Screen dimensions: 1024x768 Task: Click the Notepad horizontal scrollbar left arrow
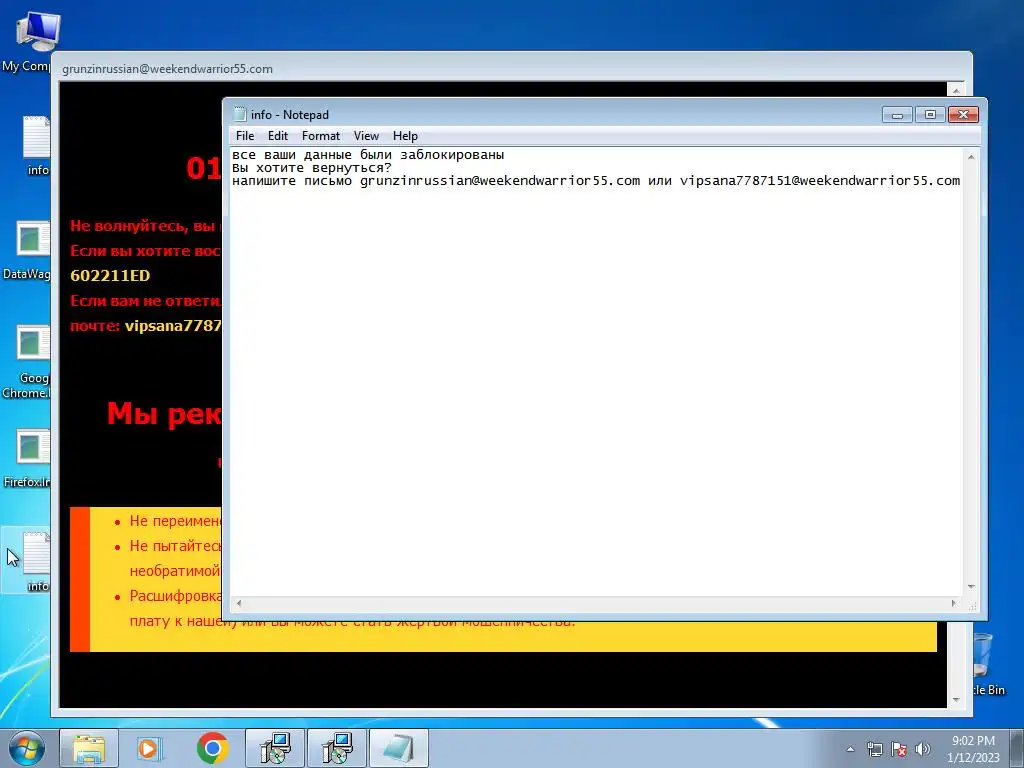(239, 603)
